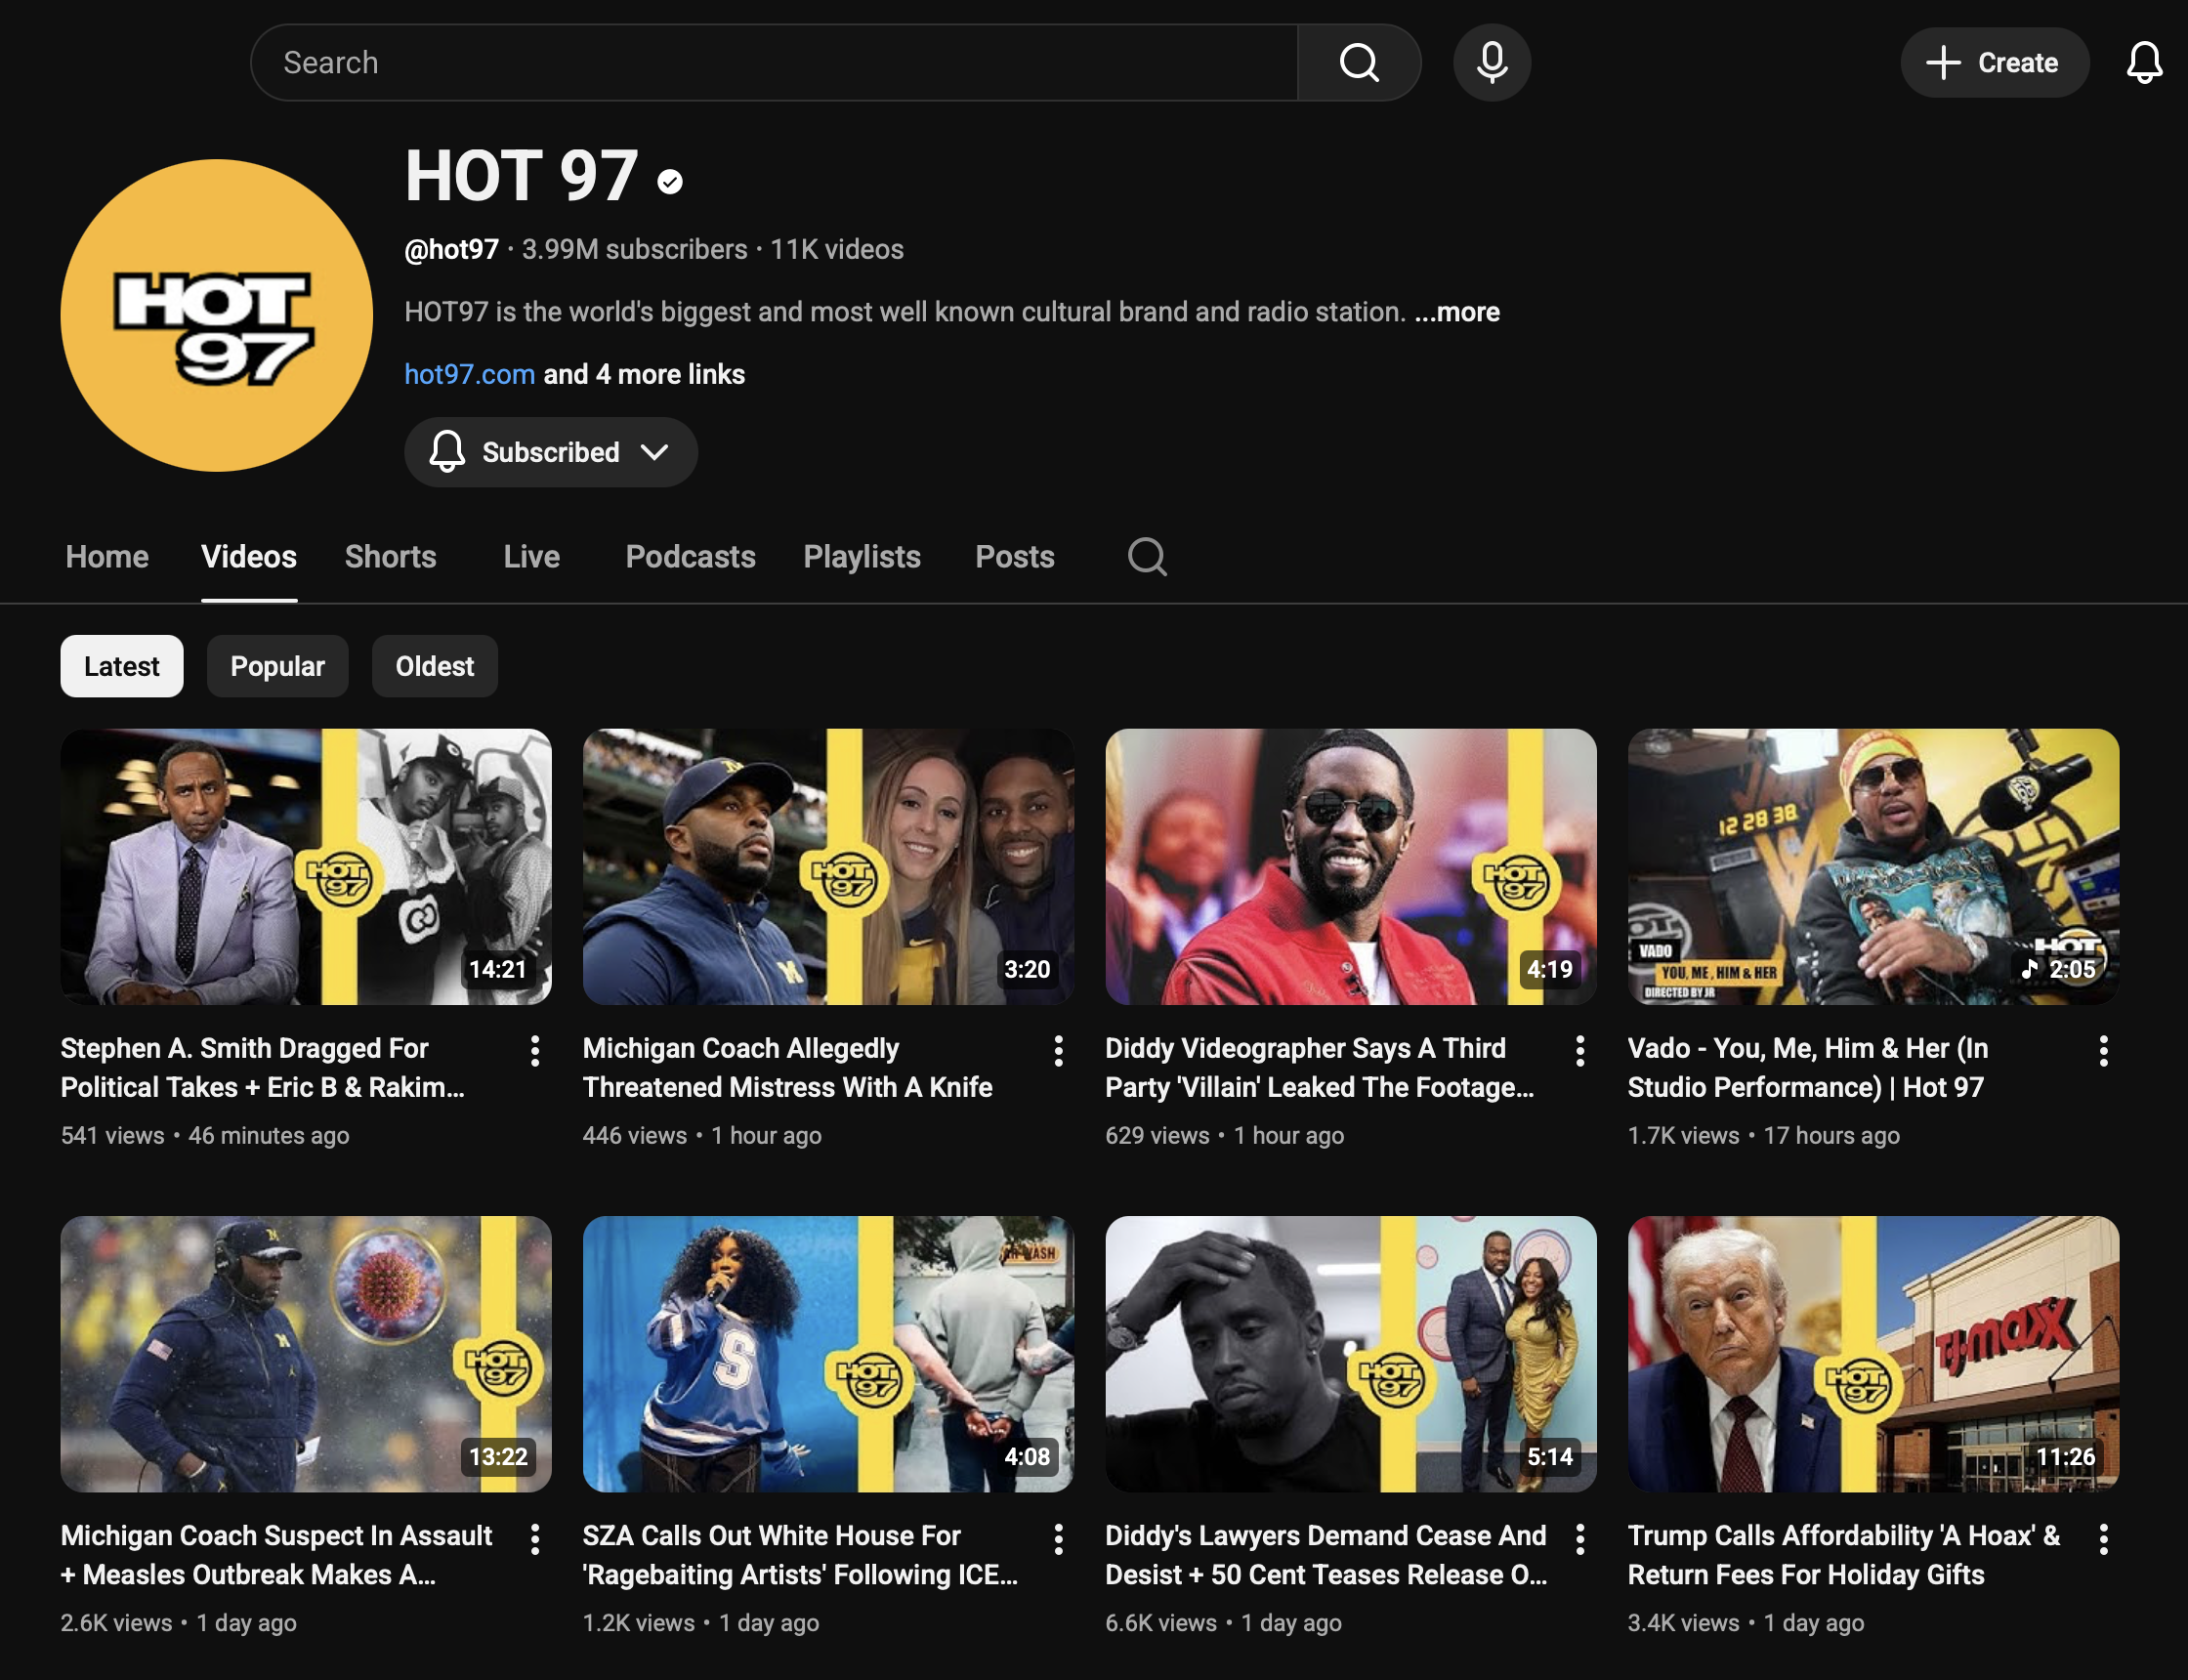Sort videos by Popular

[277, 666]
